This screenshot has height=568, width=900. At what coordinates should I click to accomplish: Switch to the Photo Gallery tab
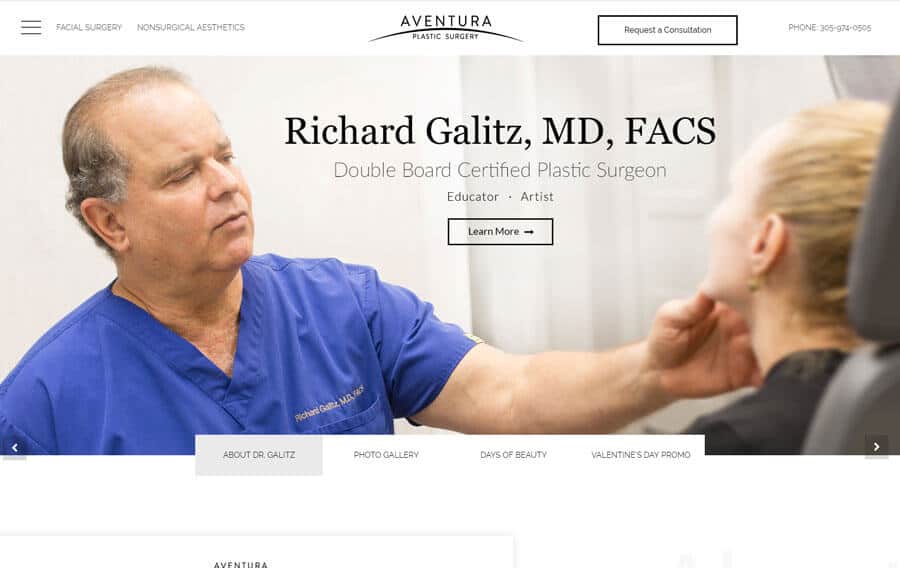coord(386,455)
